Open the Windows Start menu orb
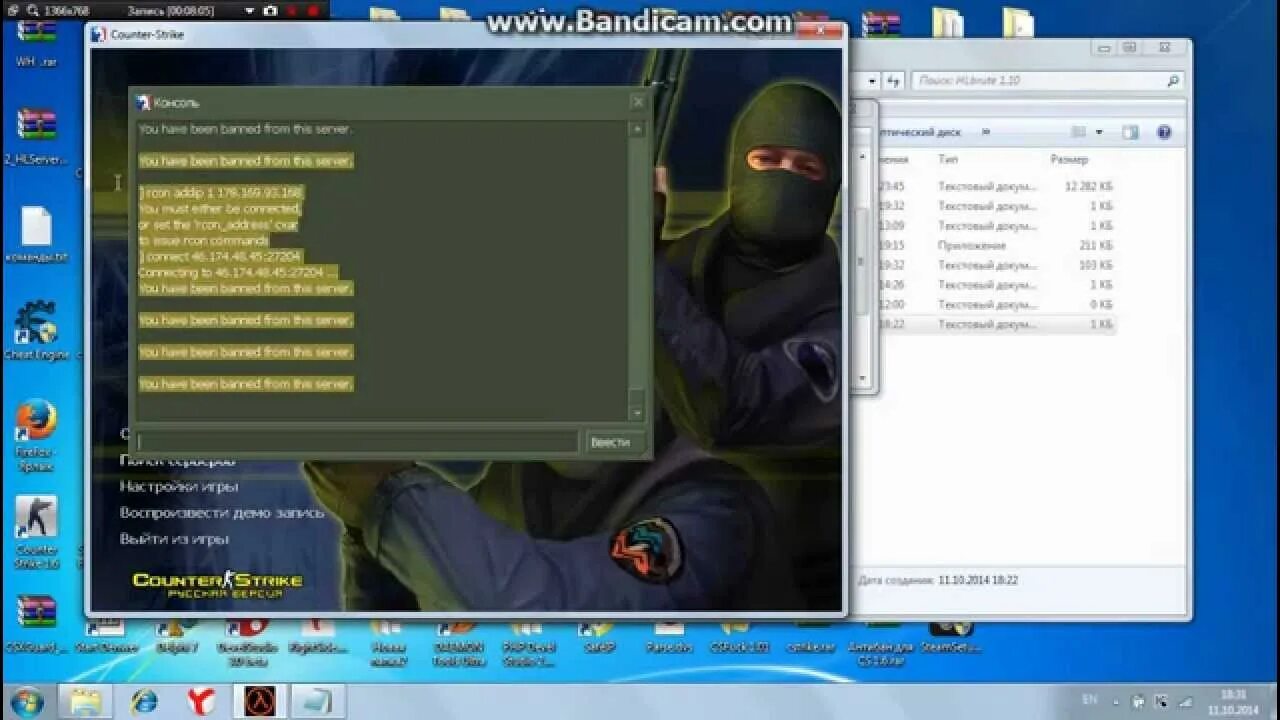The image size is (1280, 720). (x=27, y=700)
